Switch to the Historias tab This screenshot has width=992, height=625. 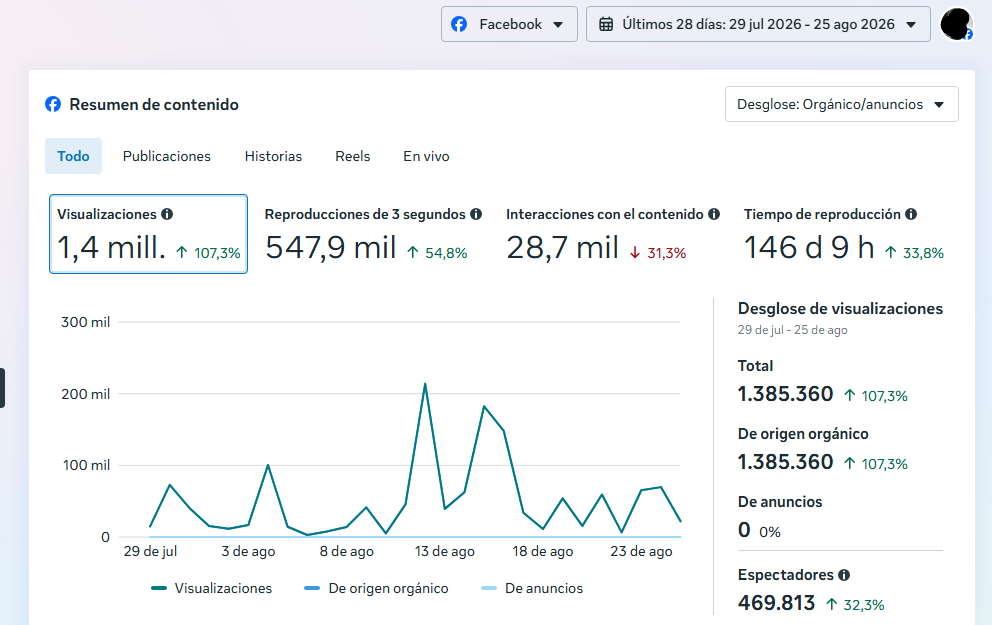click(x=273, y=156)
